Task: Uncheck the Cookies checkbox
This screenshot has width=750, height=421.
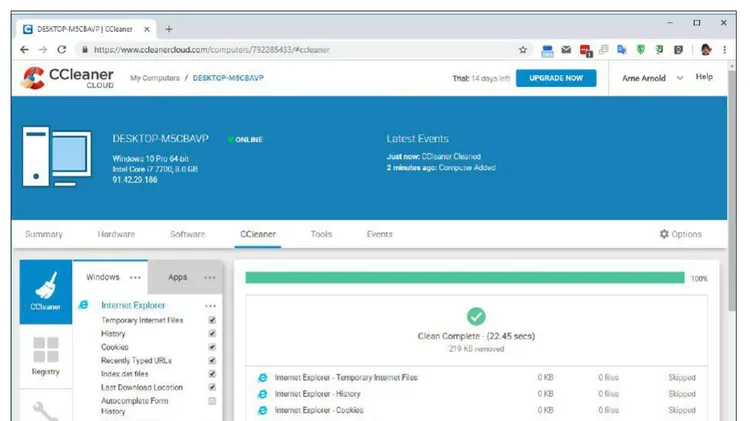Action: pyautogui.click(x=212, y=347)
